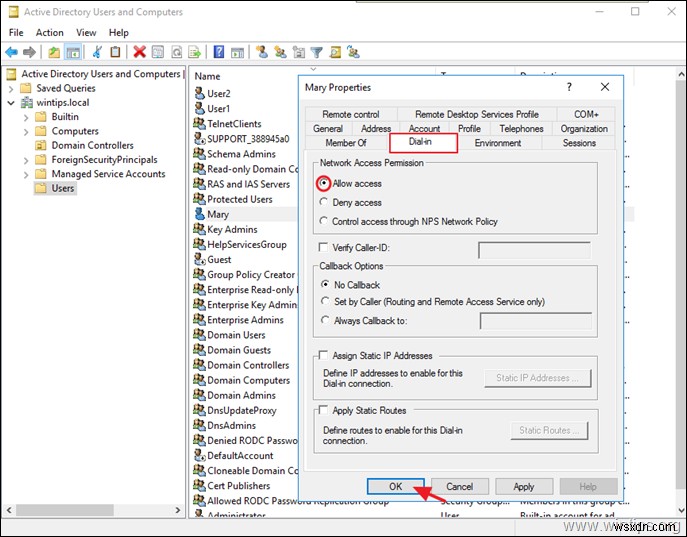Open the View menu
This screenshot has width=687, height=537.
[86, 32]
